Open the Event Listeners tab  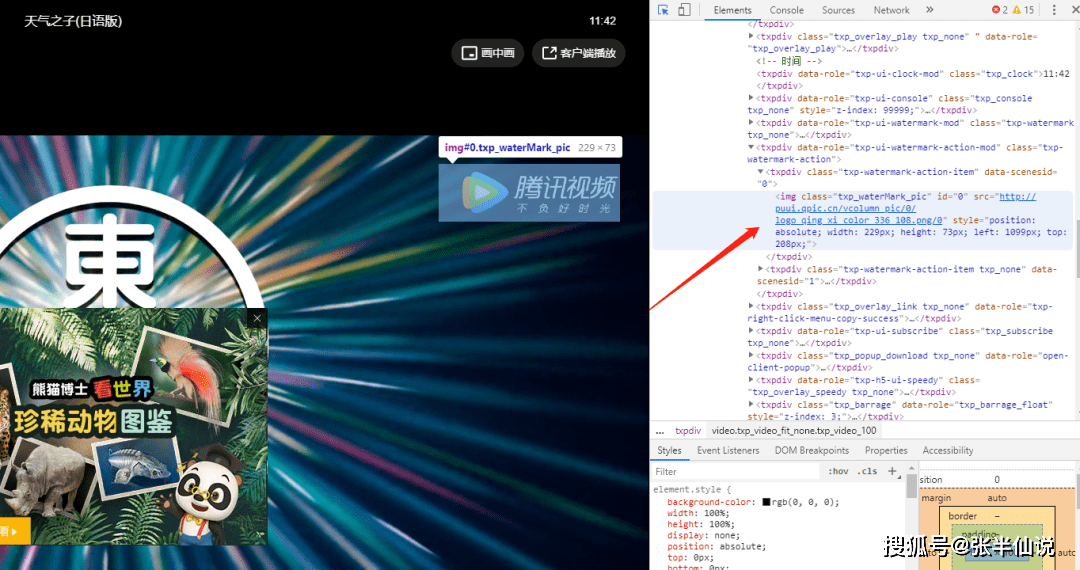pos(728,450)
